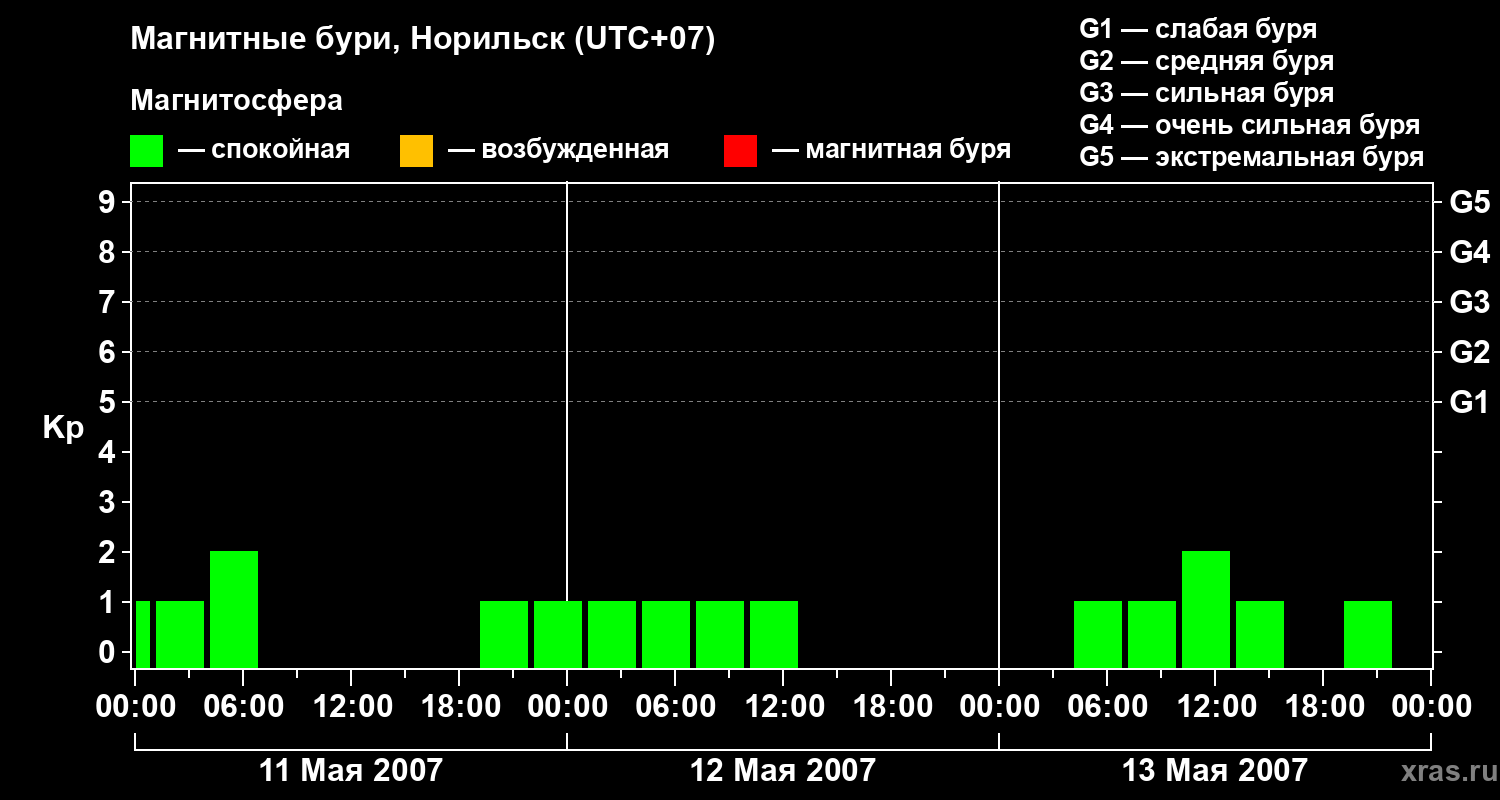This screenshot has width=1500, height=800.
Task: Click the '06:00' time label under 12 Мая
Action: pos(675,707)
